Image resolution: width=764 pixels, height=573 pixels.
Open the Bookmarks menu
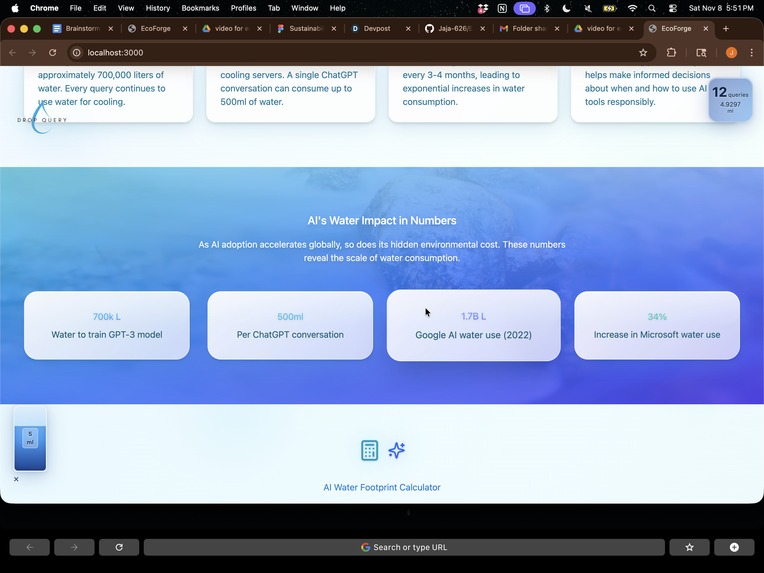tap(200, 8)
